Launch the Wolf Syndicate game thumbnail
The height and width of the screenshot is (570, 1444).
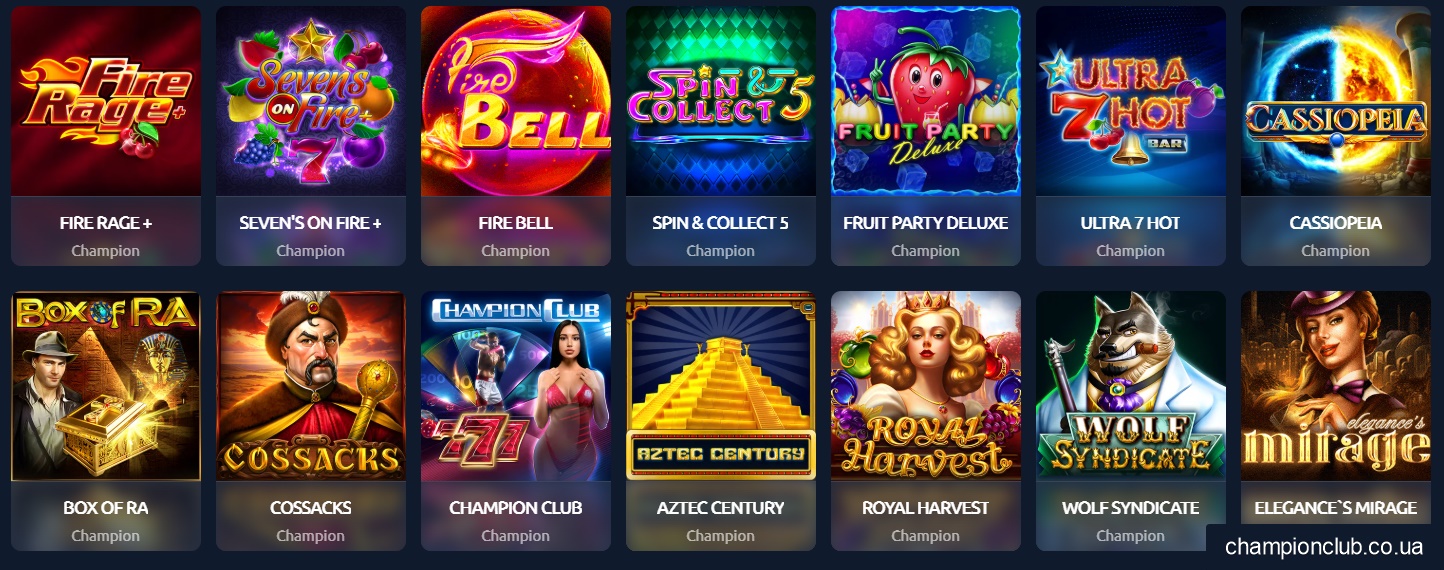point(1131,386)
